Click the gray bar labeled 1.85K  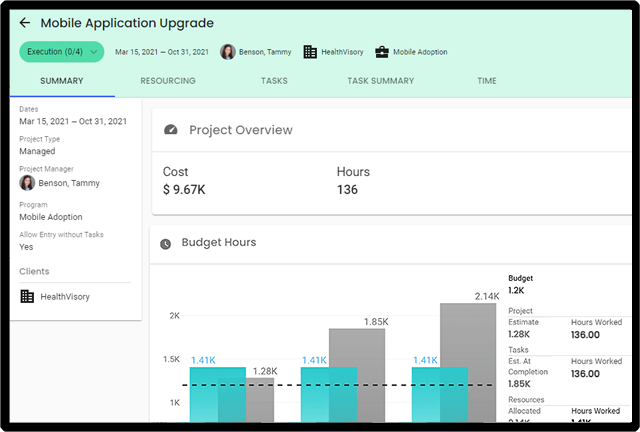pos(371,376)
